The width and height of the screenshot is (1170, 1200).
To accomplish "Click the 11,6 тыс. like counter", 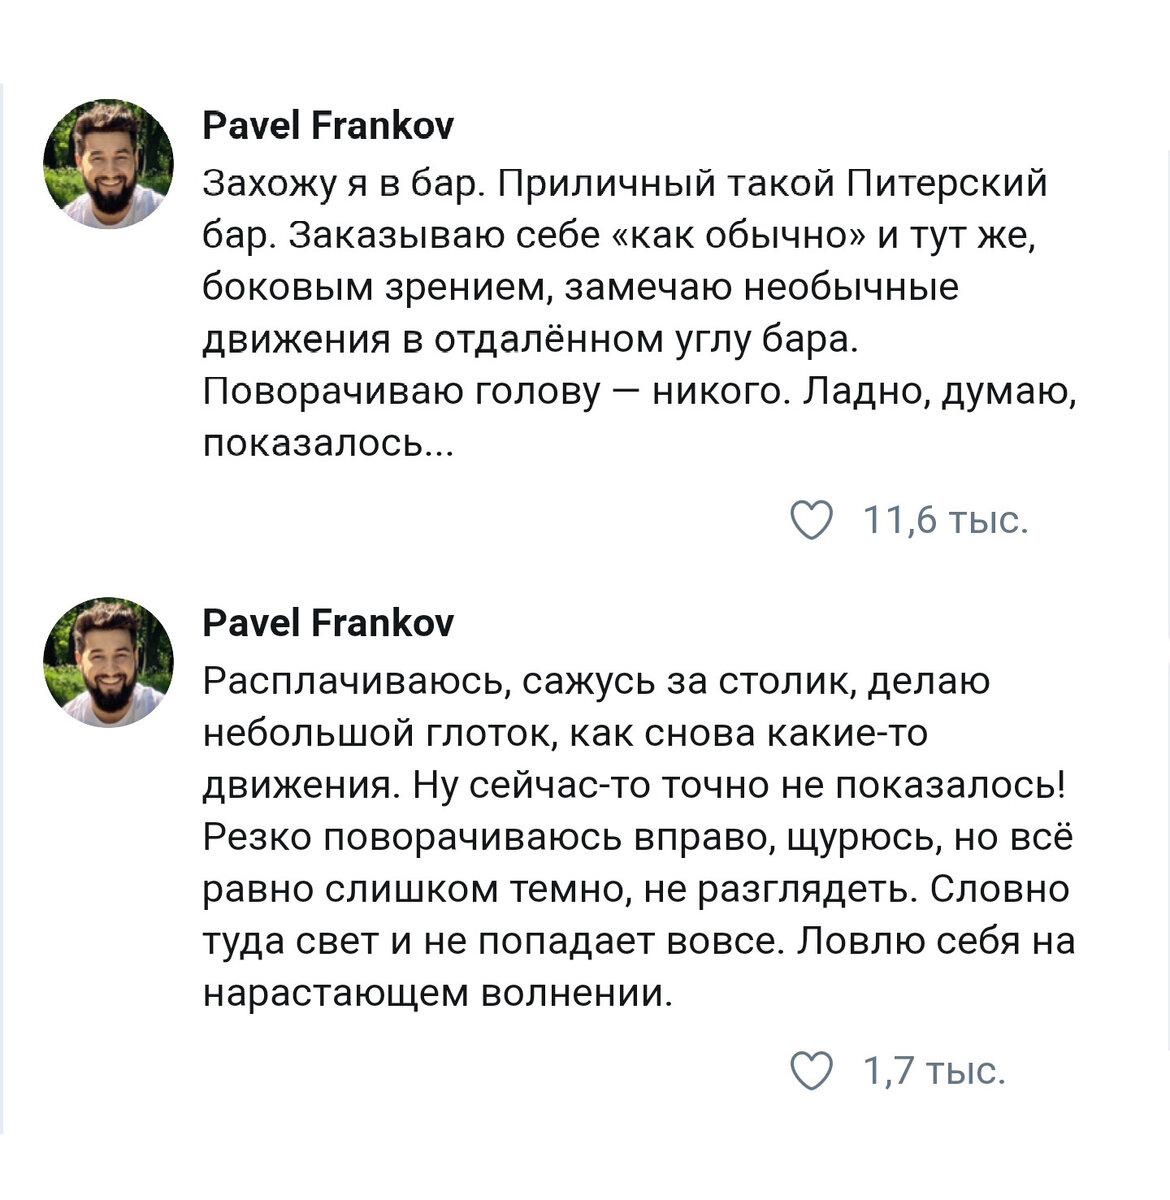I will [946, 521].
